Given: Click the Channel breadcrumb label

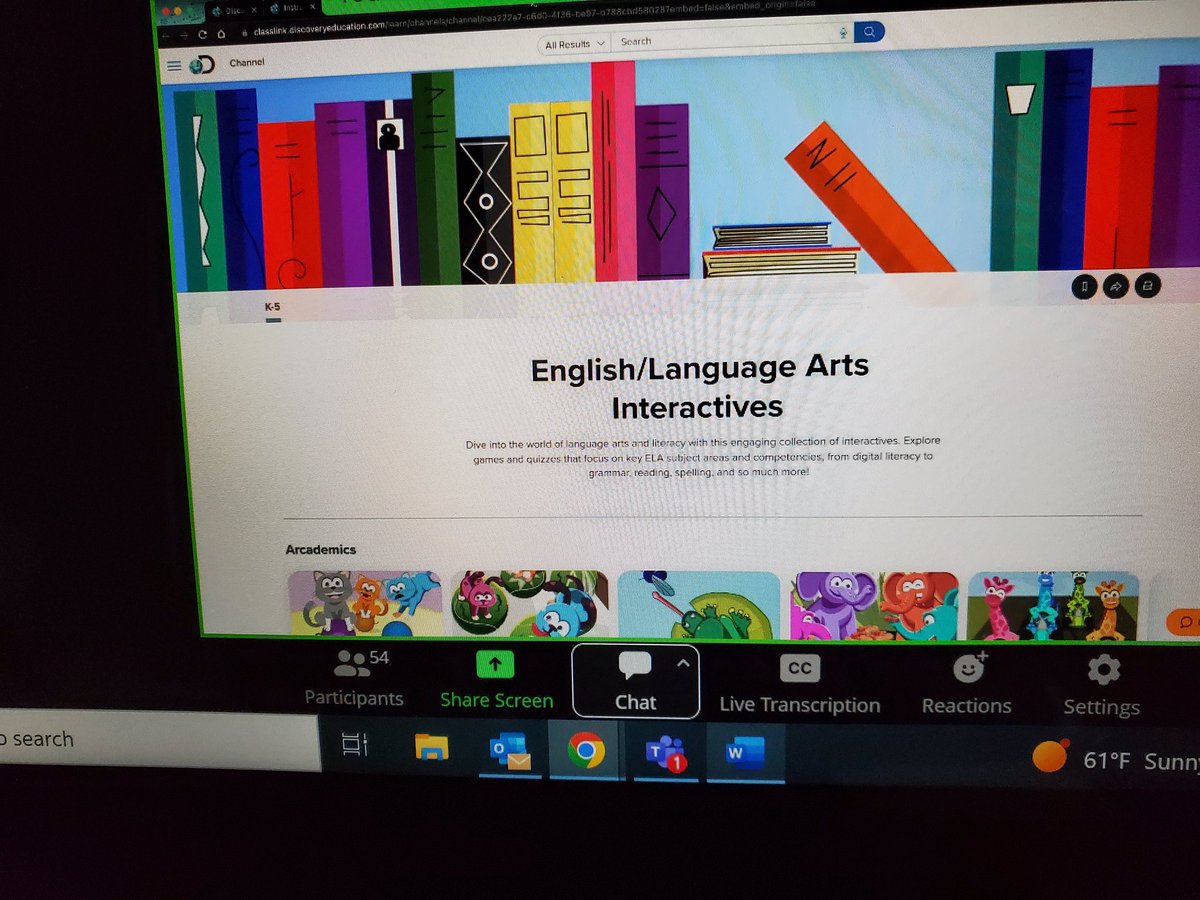Looking at the screenshot, I should pyautogui.click(x=247, y=63).
